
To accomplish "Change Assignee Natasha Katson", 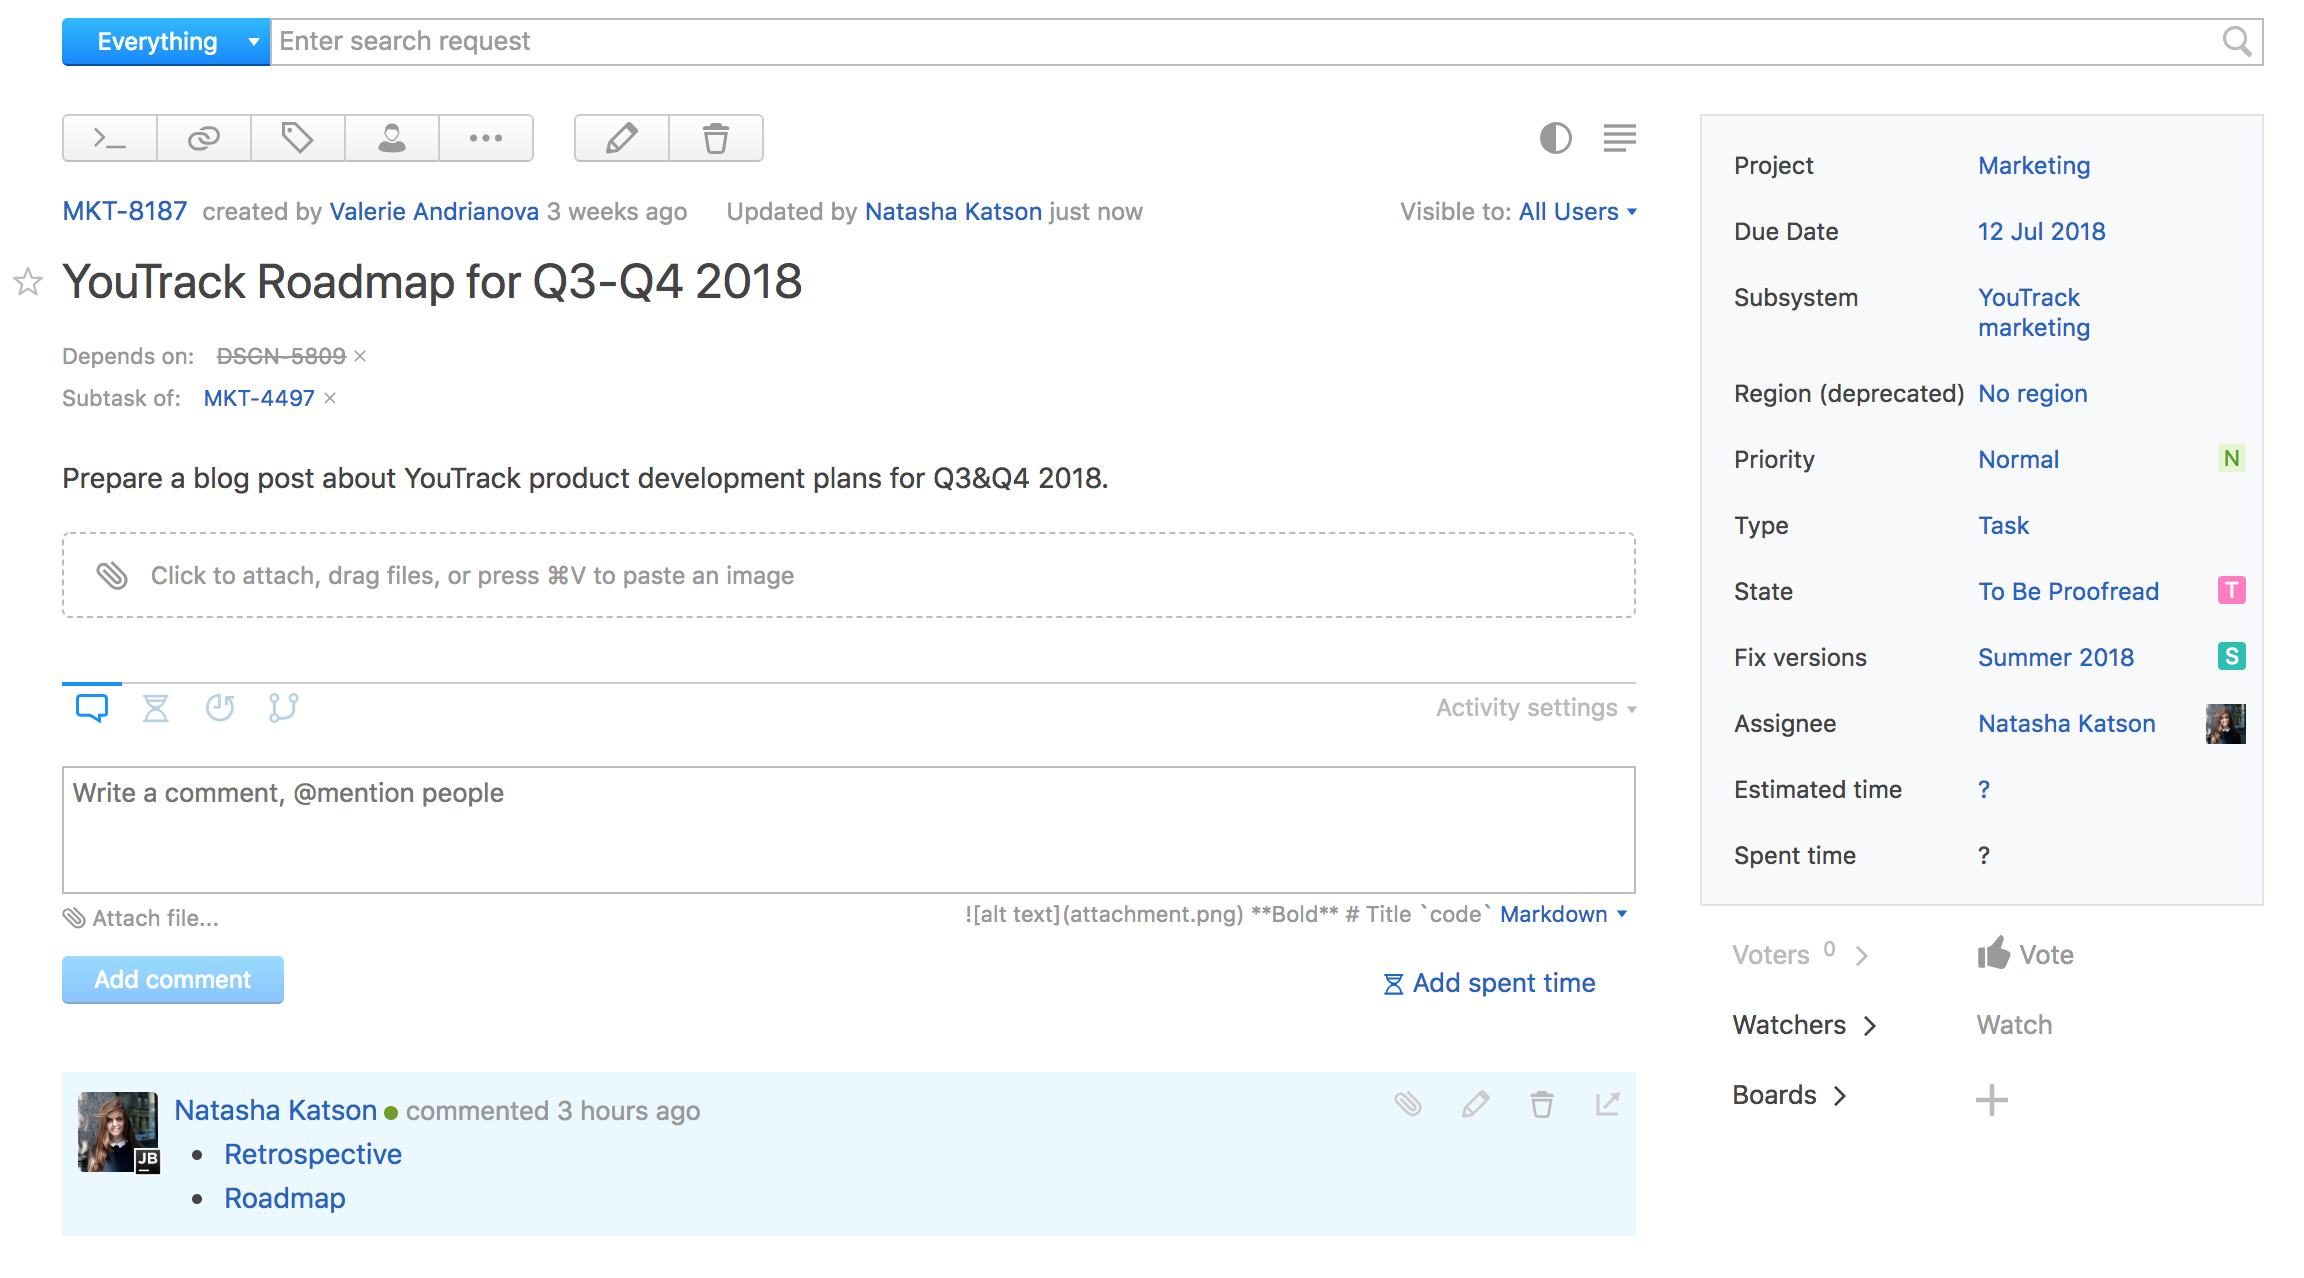I will [x=2066, y=724].
